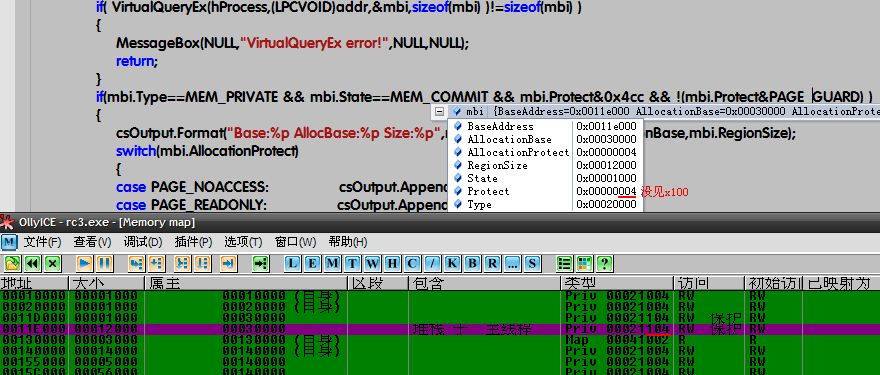880x375 pixels.
Task: Click the Restart program rewind icon
Action: pyautogui.click(x=33, y=263)
